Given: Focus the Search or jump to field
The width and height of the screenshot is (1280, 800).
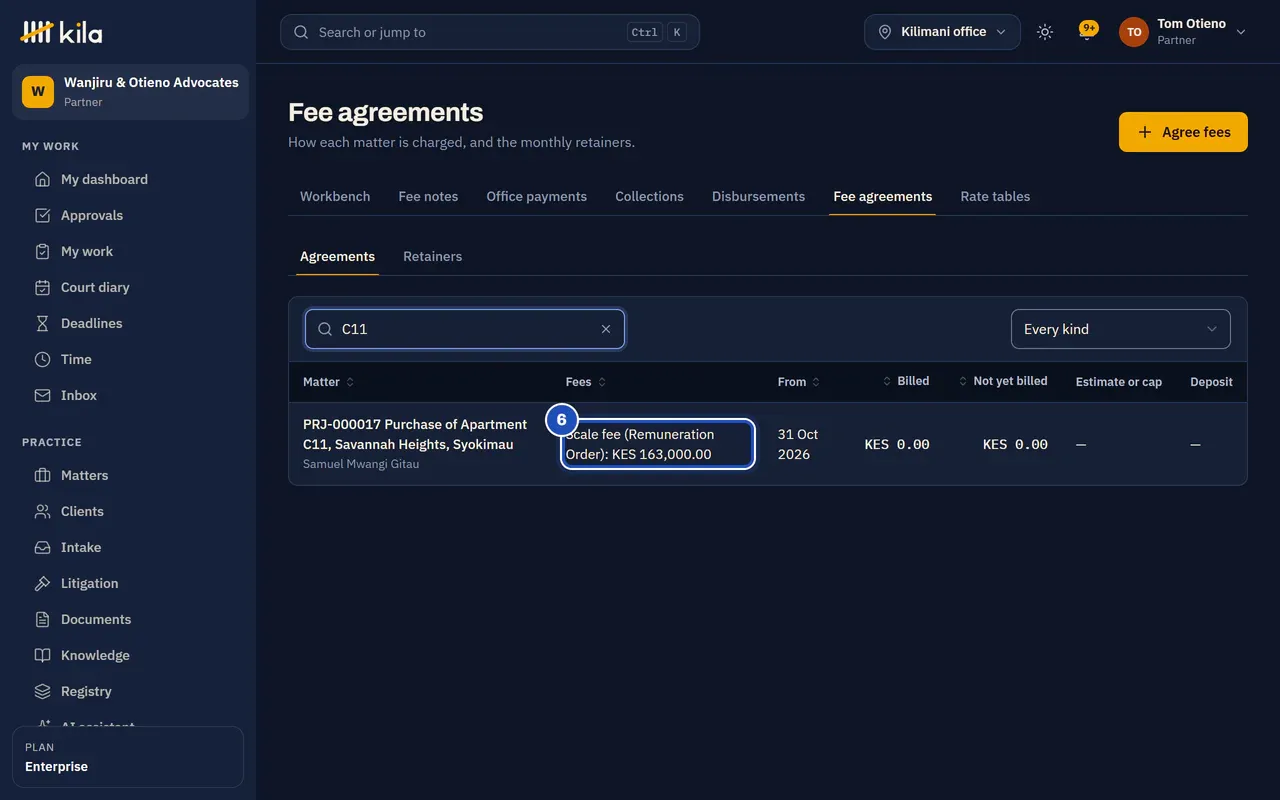Looking at the screenshot, I should 490,32.
